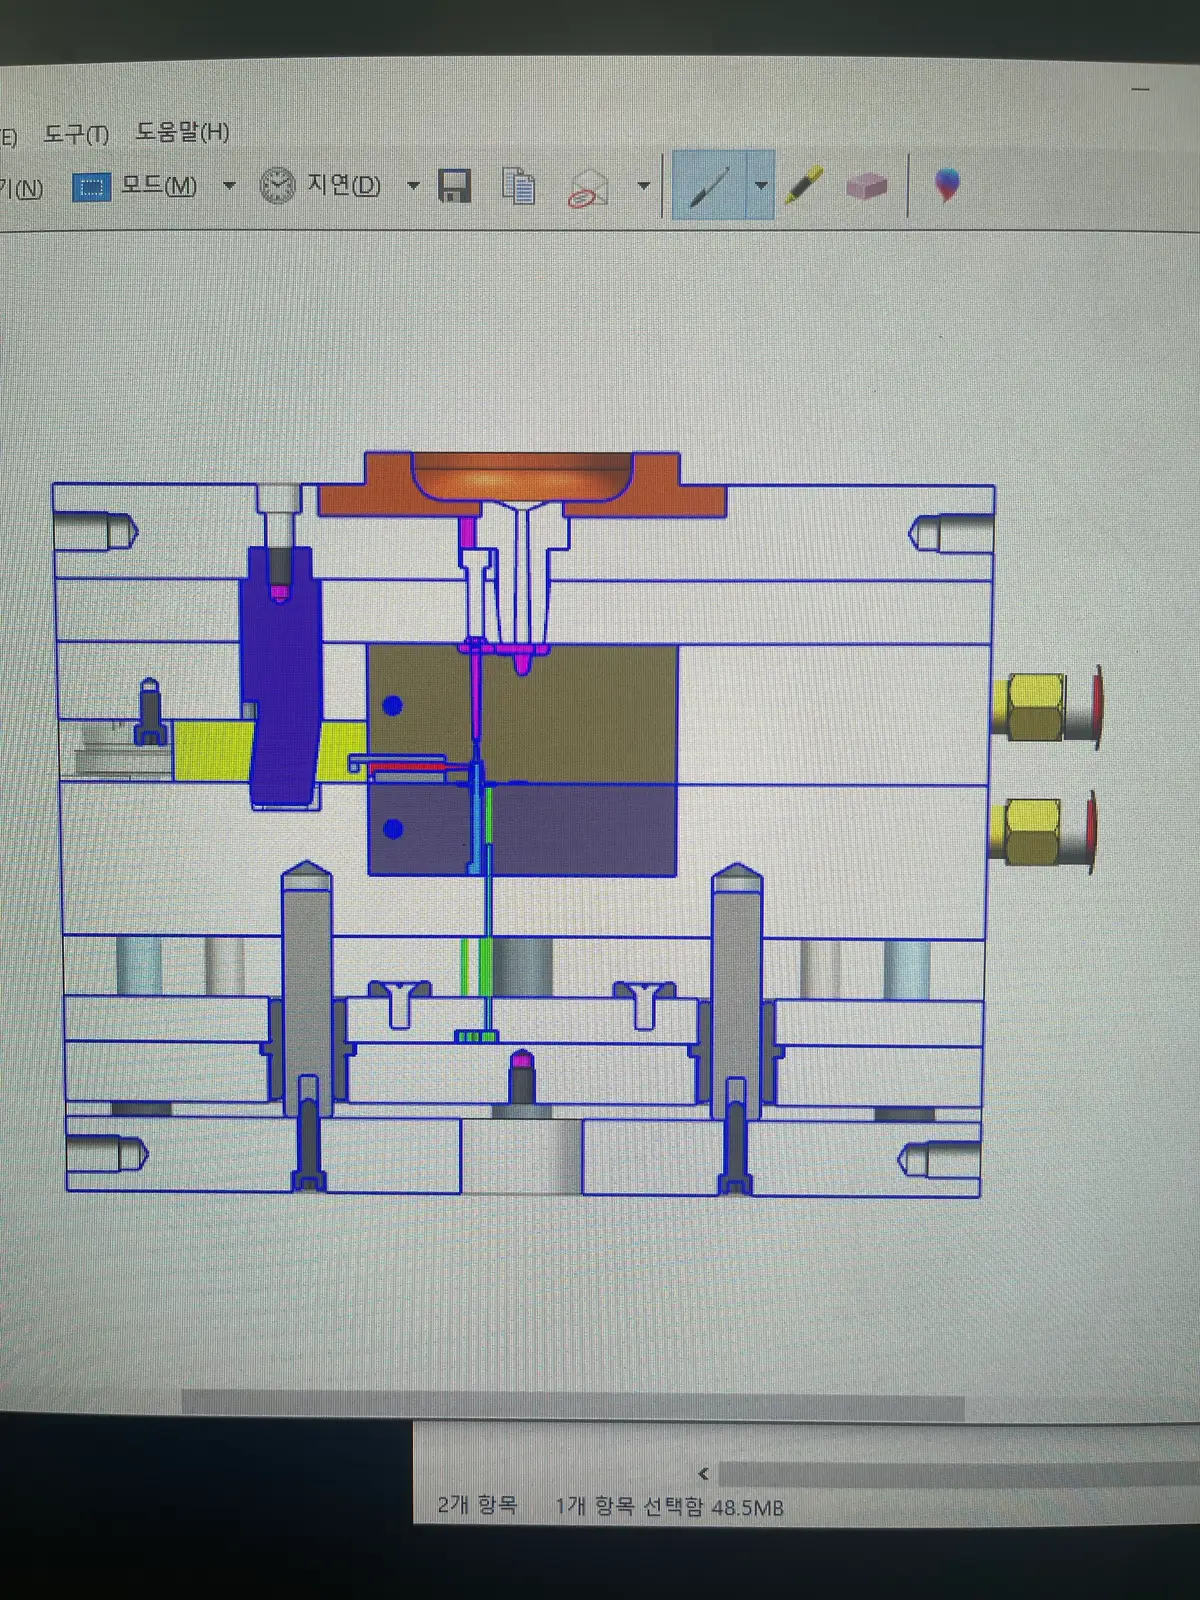The height and width of the screenshot is (1600, 1200).
Task: Click the 모드(M) snip mode button
Action: click(136, 186)
